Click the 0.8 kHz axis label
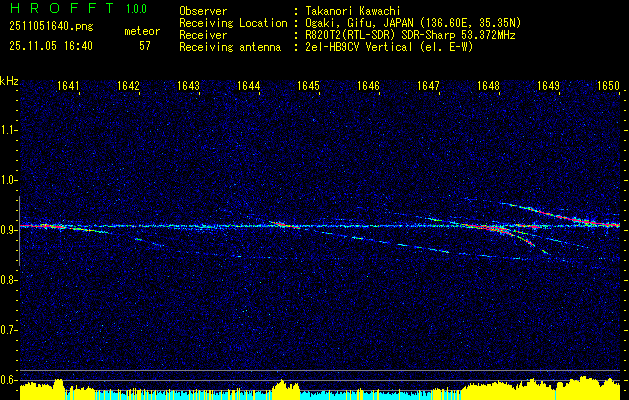The image size is (629, 400). [8, 280]
